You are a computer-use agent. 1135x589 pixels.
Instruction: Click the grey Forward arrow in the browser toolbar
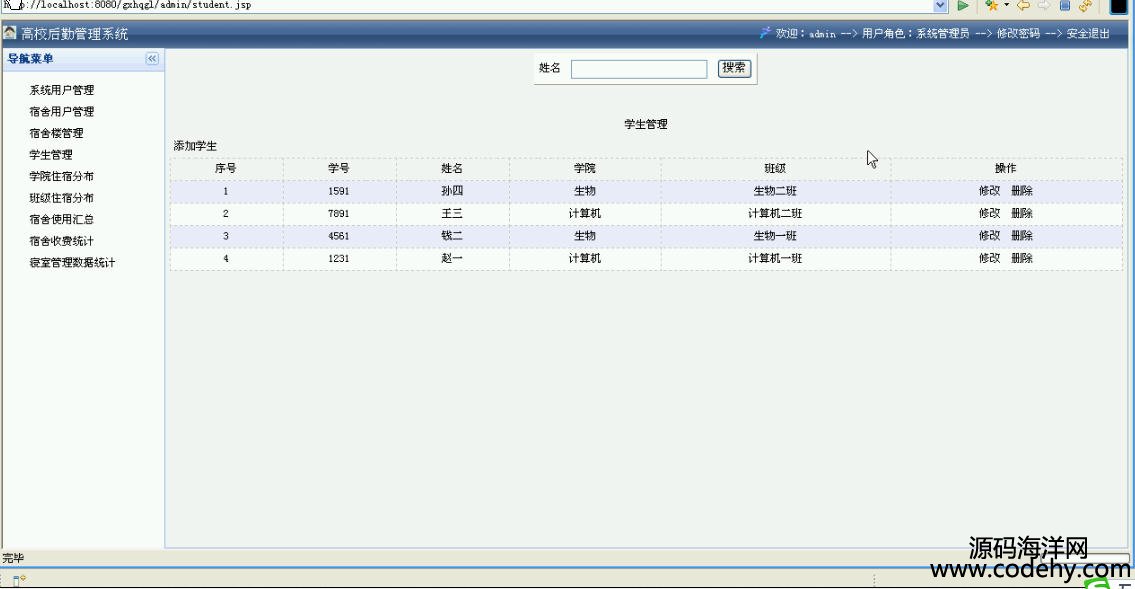click(x=1044, y=6)
